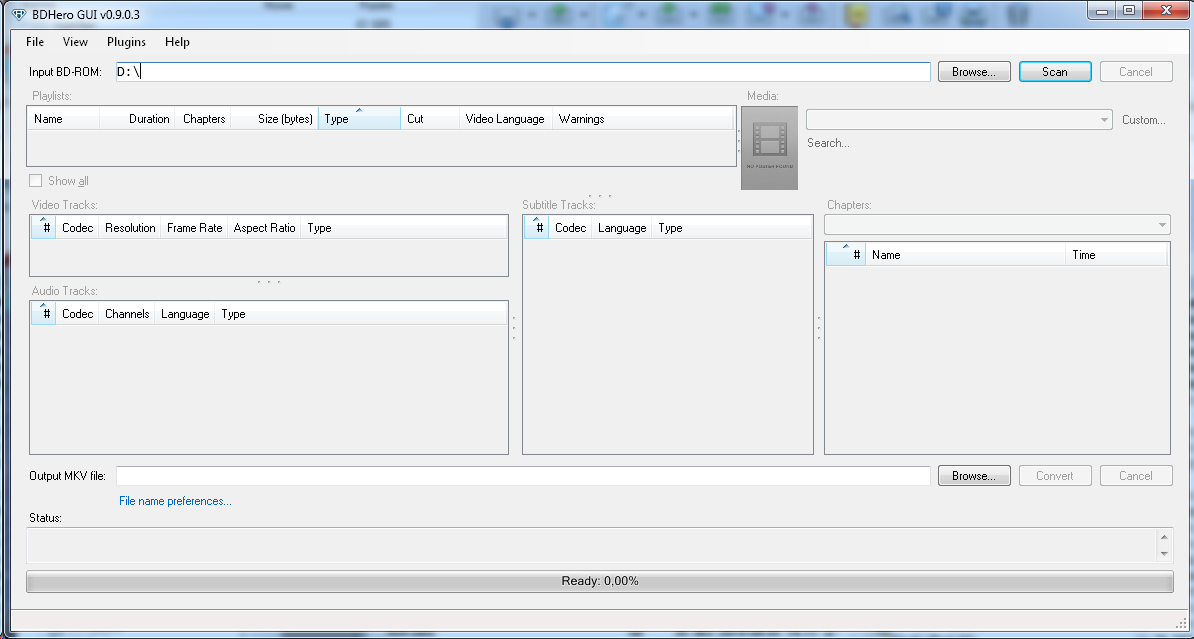The image size is (1194, 639).
Task: Browse for the output MKV file
Action: click(x=974, y=476)
